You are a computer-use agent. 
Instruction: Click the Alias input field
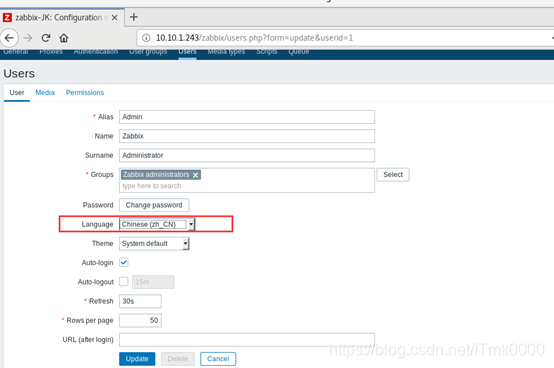247,117
